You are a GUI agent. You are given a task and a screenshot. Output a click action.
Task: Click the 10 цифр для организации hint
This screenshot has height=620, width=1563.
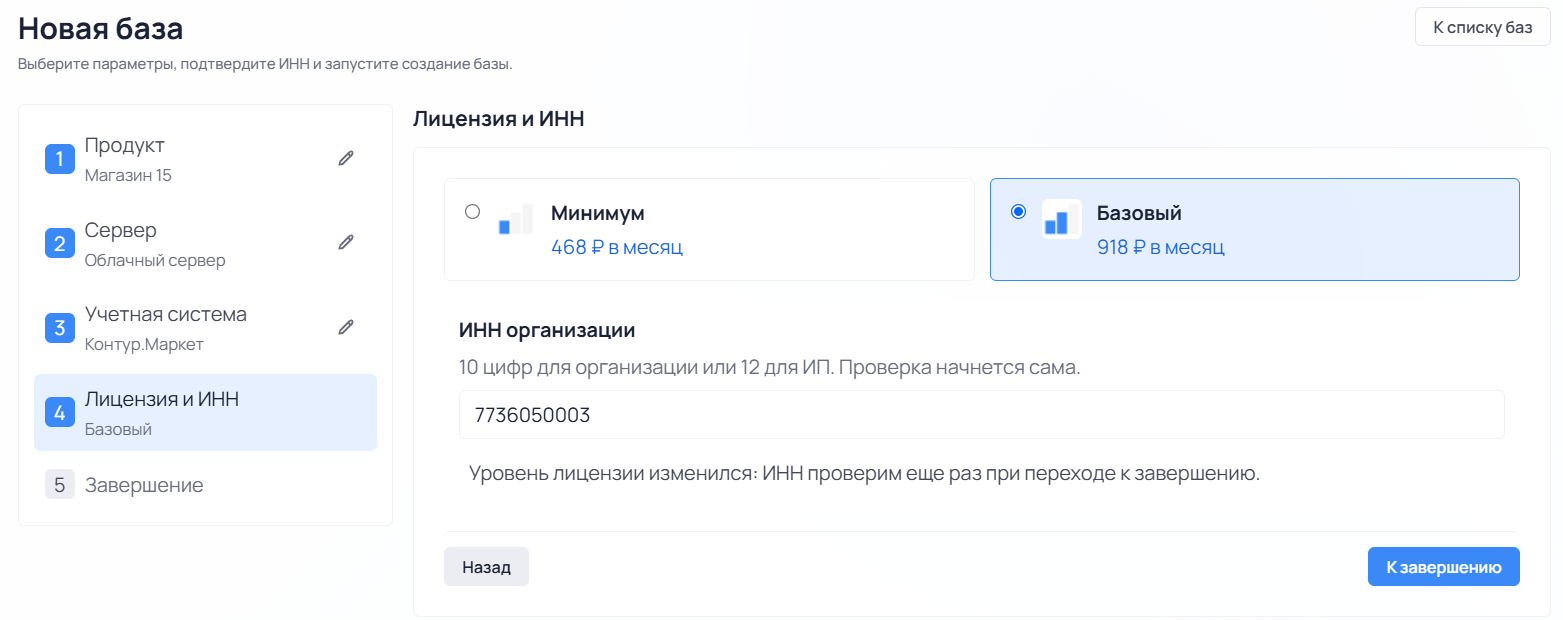click(x=769, y=367)
